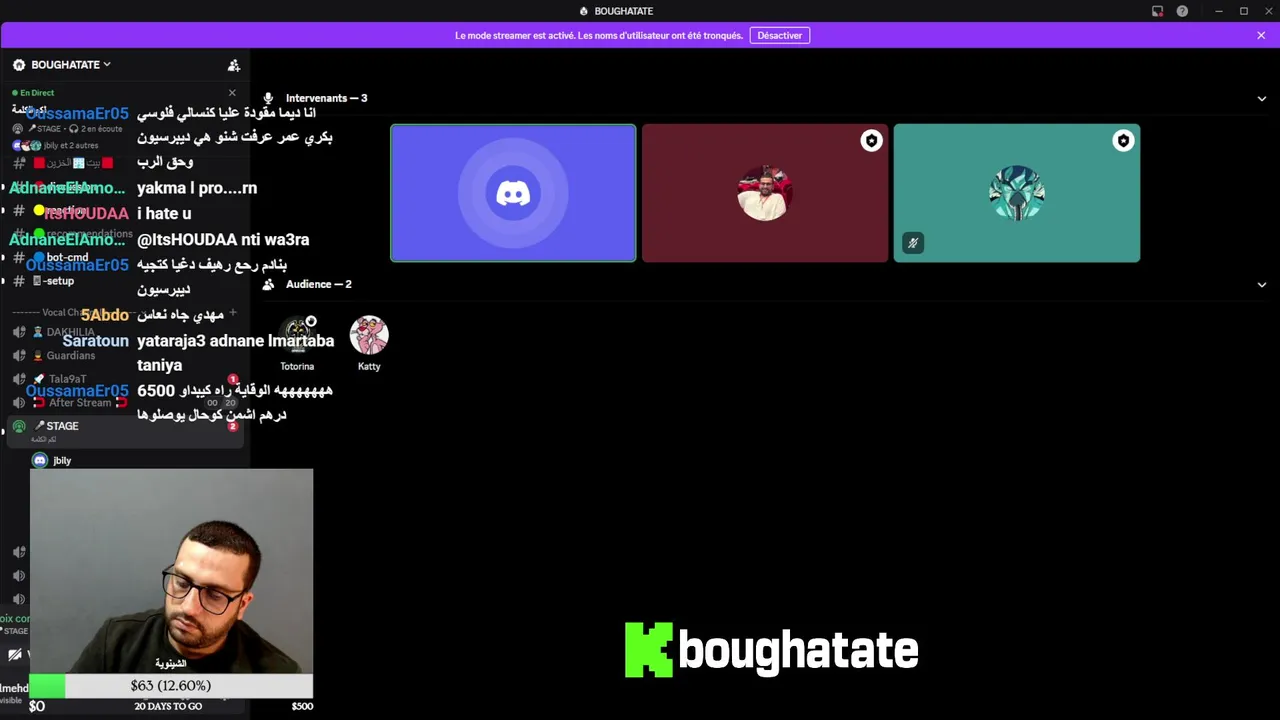The width and height of the screenshot is (1280, 720).
Task: Click the BOUGHATATE window title text
Action: pos(623,11)
